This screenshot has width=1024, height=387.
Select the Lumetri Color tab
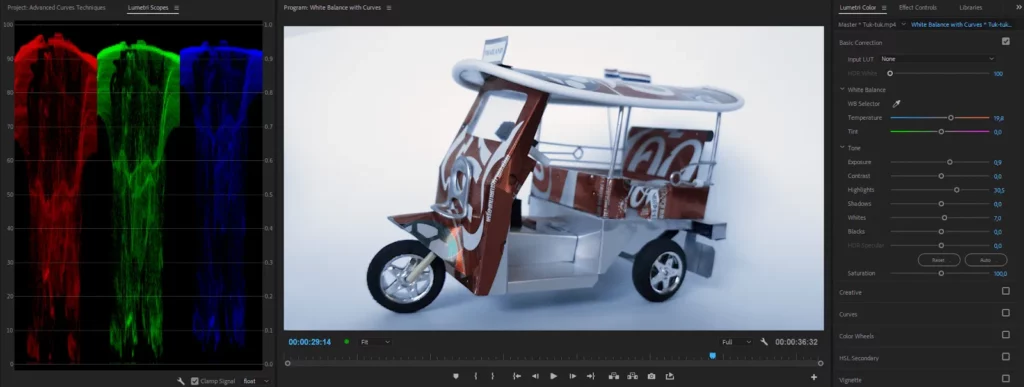click(x=857, y=8)
